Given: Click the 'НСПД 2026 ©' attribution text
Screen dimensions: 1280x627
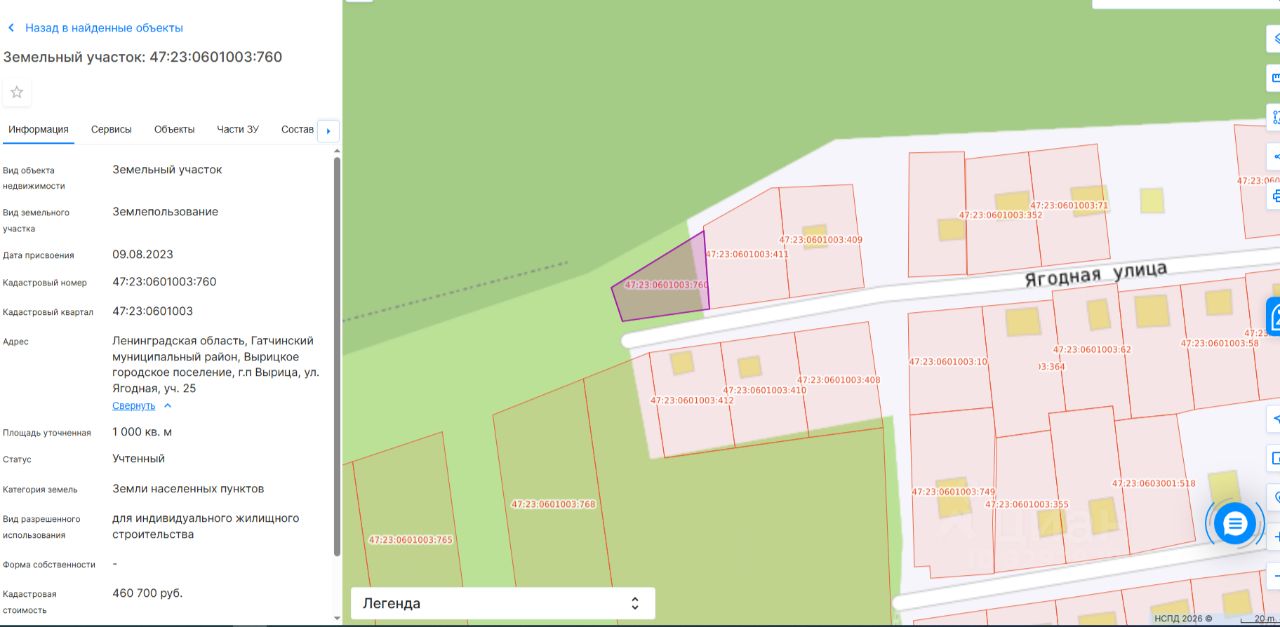Looking at the screenshot, I should pos(1183,619).
